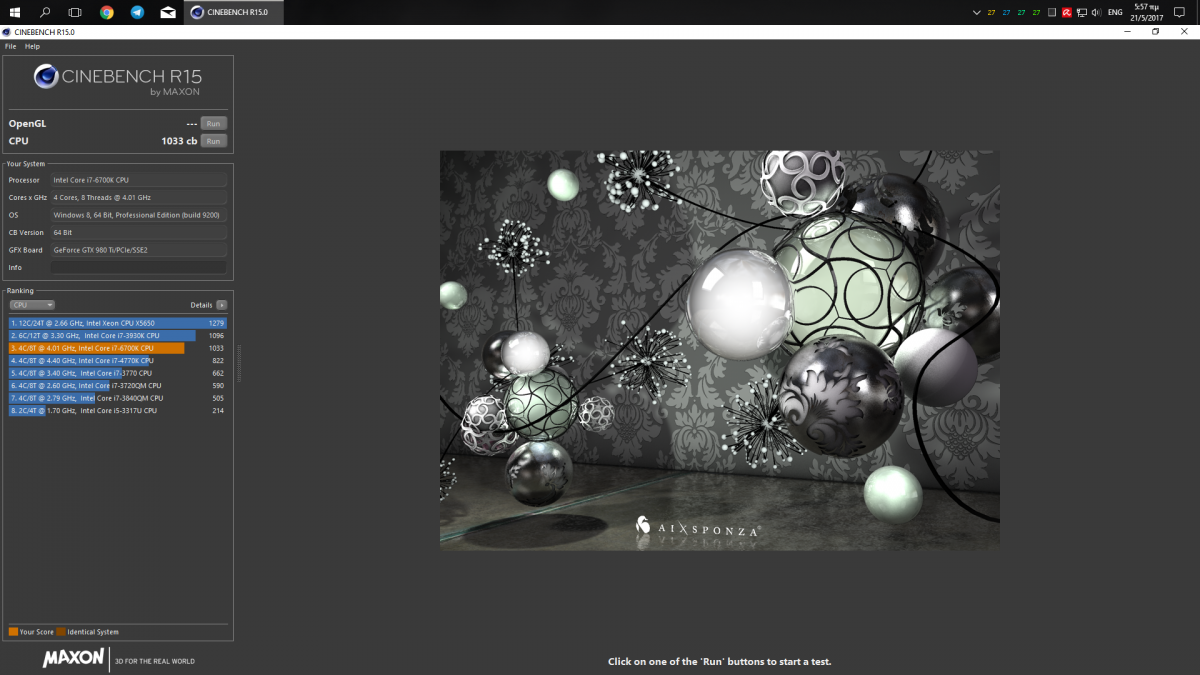The image size is (1200, 675).
Task: Show hidden system tray icons
Action: [977, 13]
